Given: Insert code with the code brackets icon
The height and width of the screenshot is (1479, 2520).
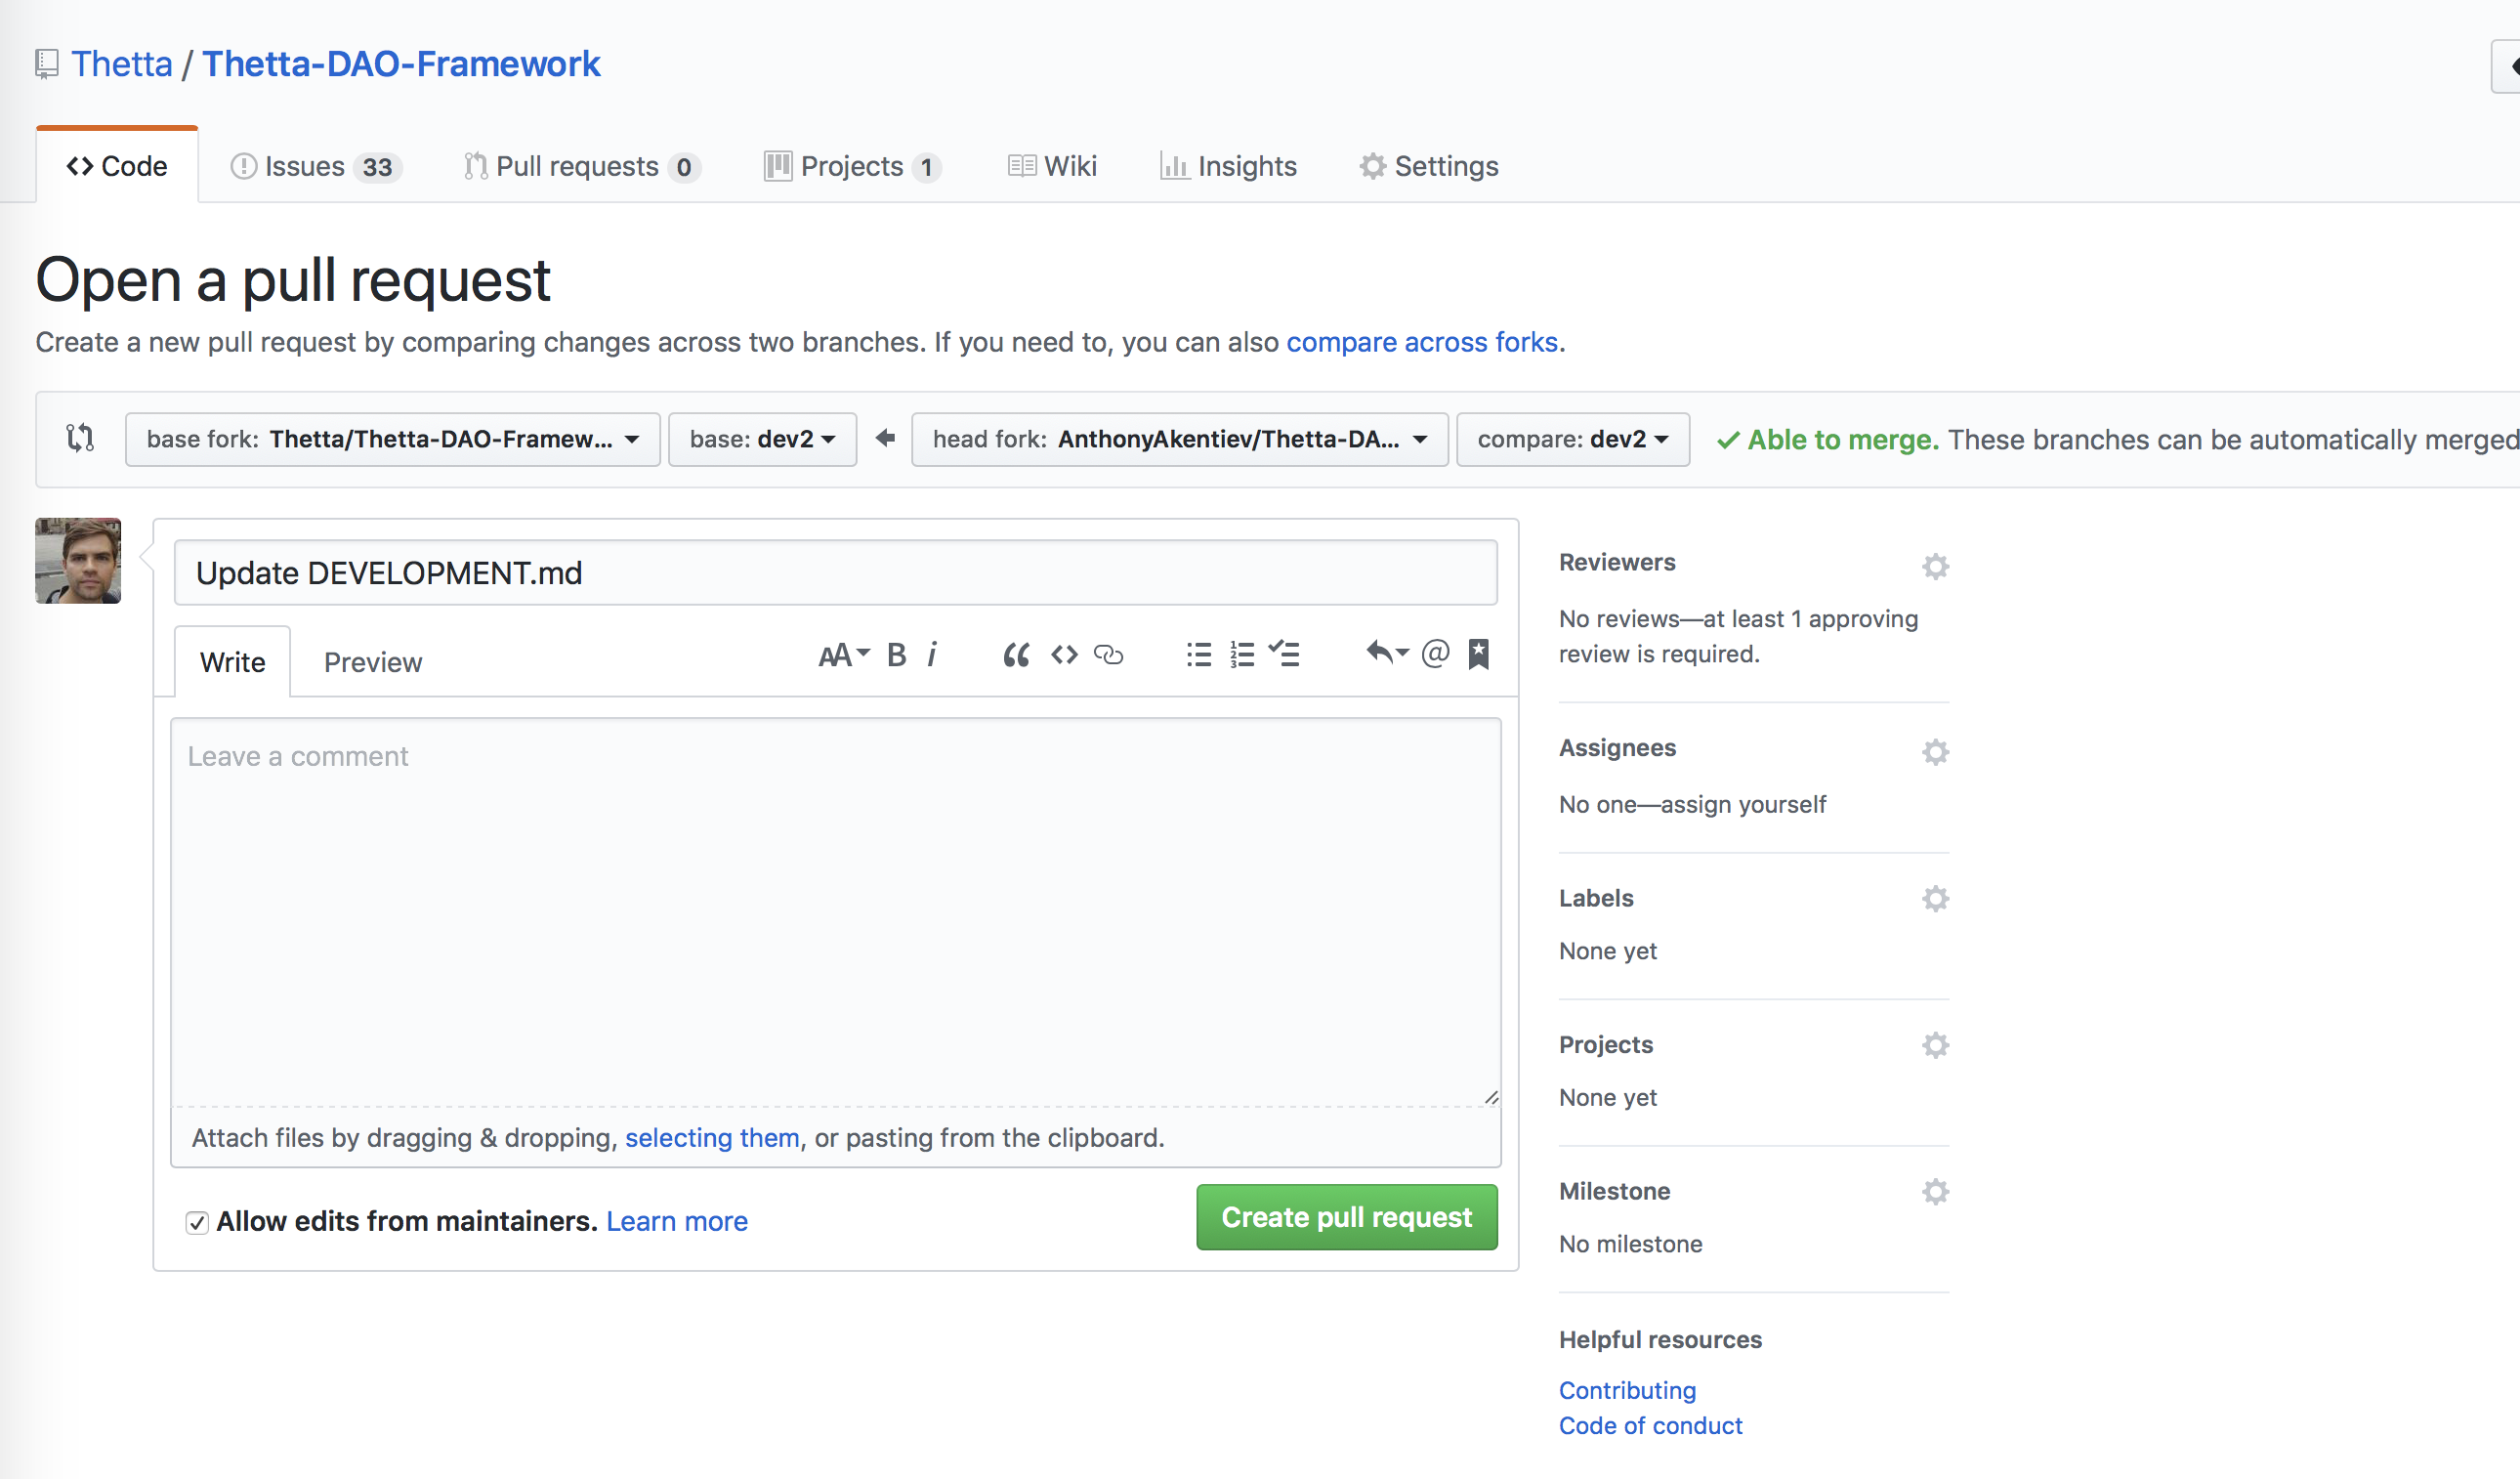Looking at the screenshot, I should (x=1064, y=655).
